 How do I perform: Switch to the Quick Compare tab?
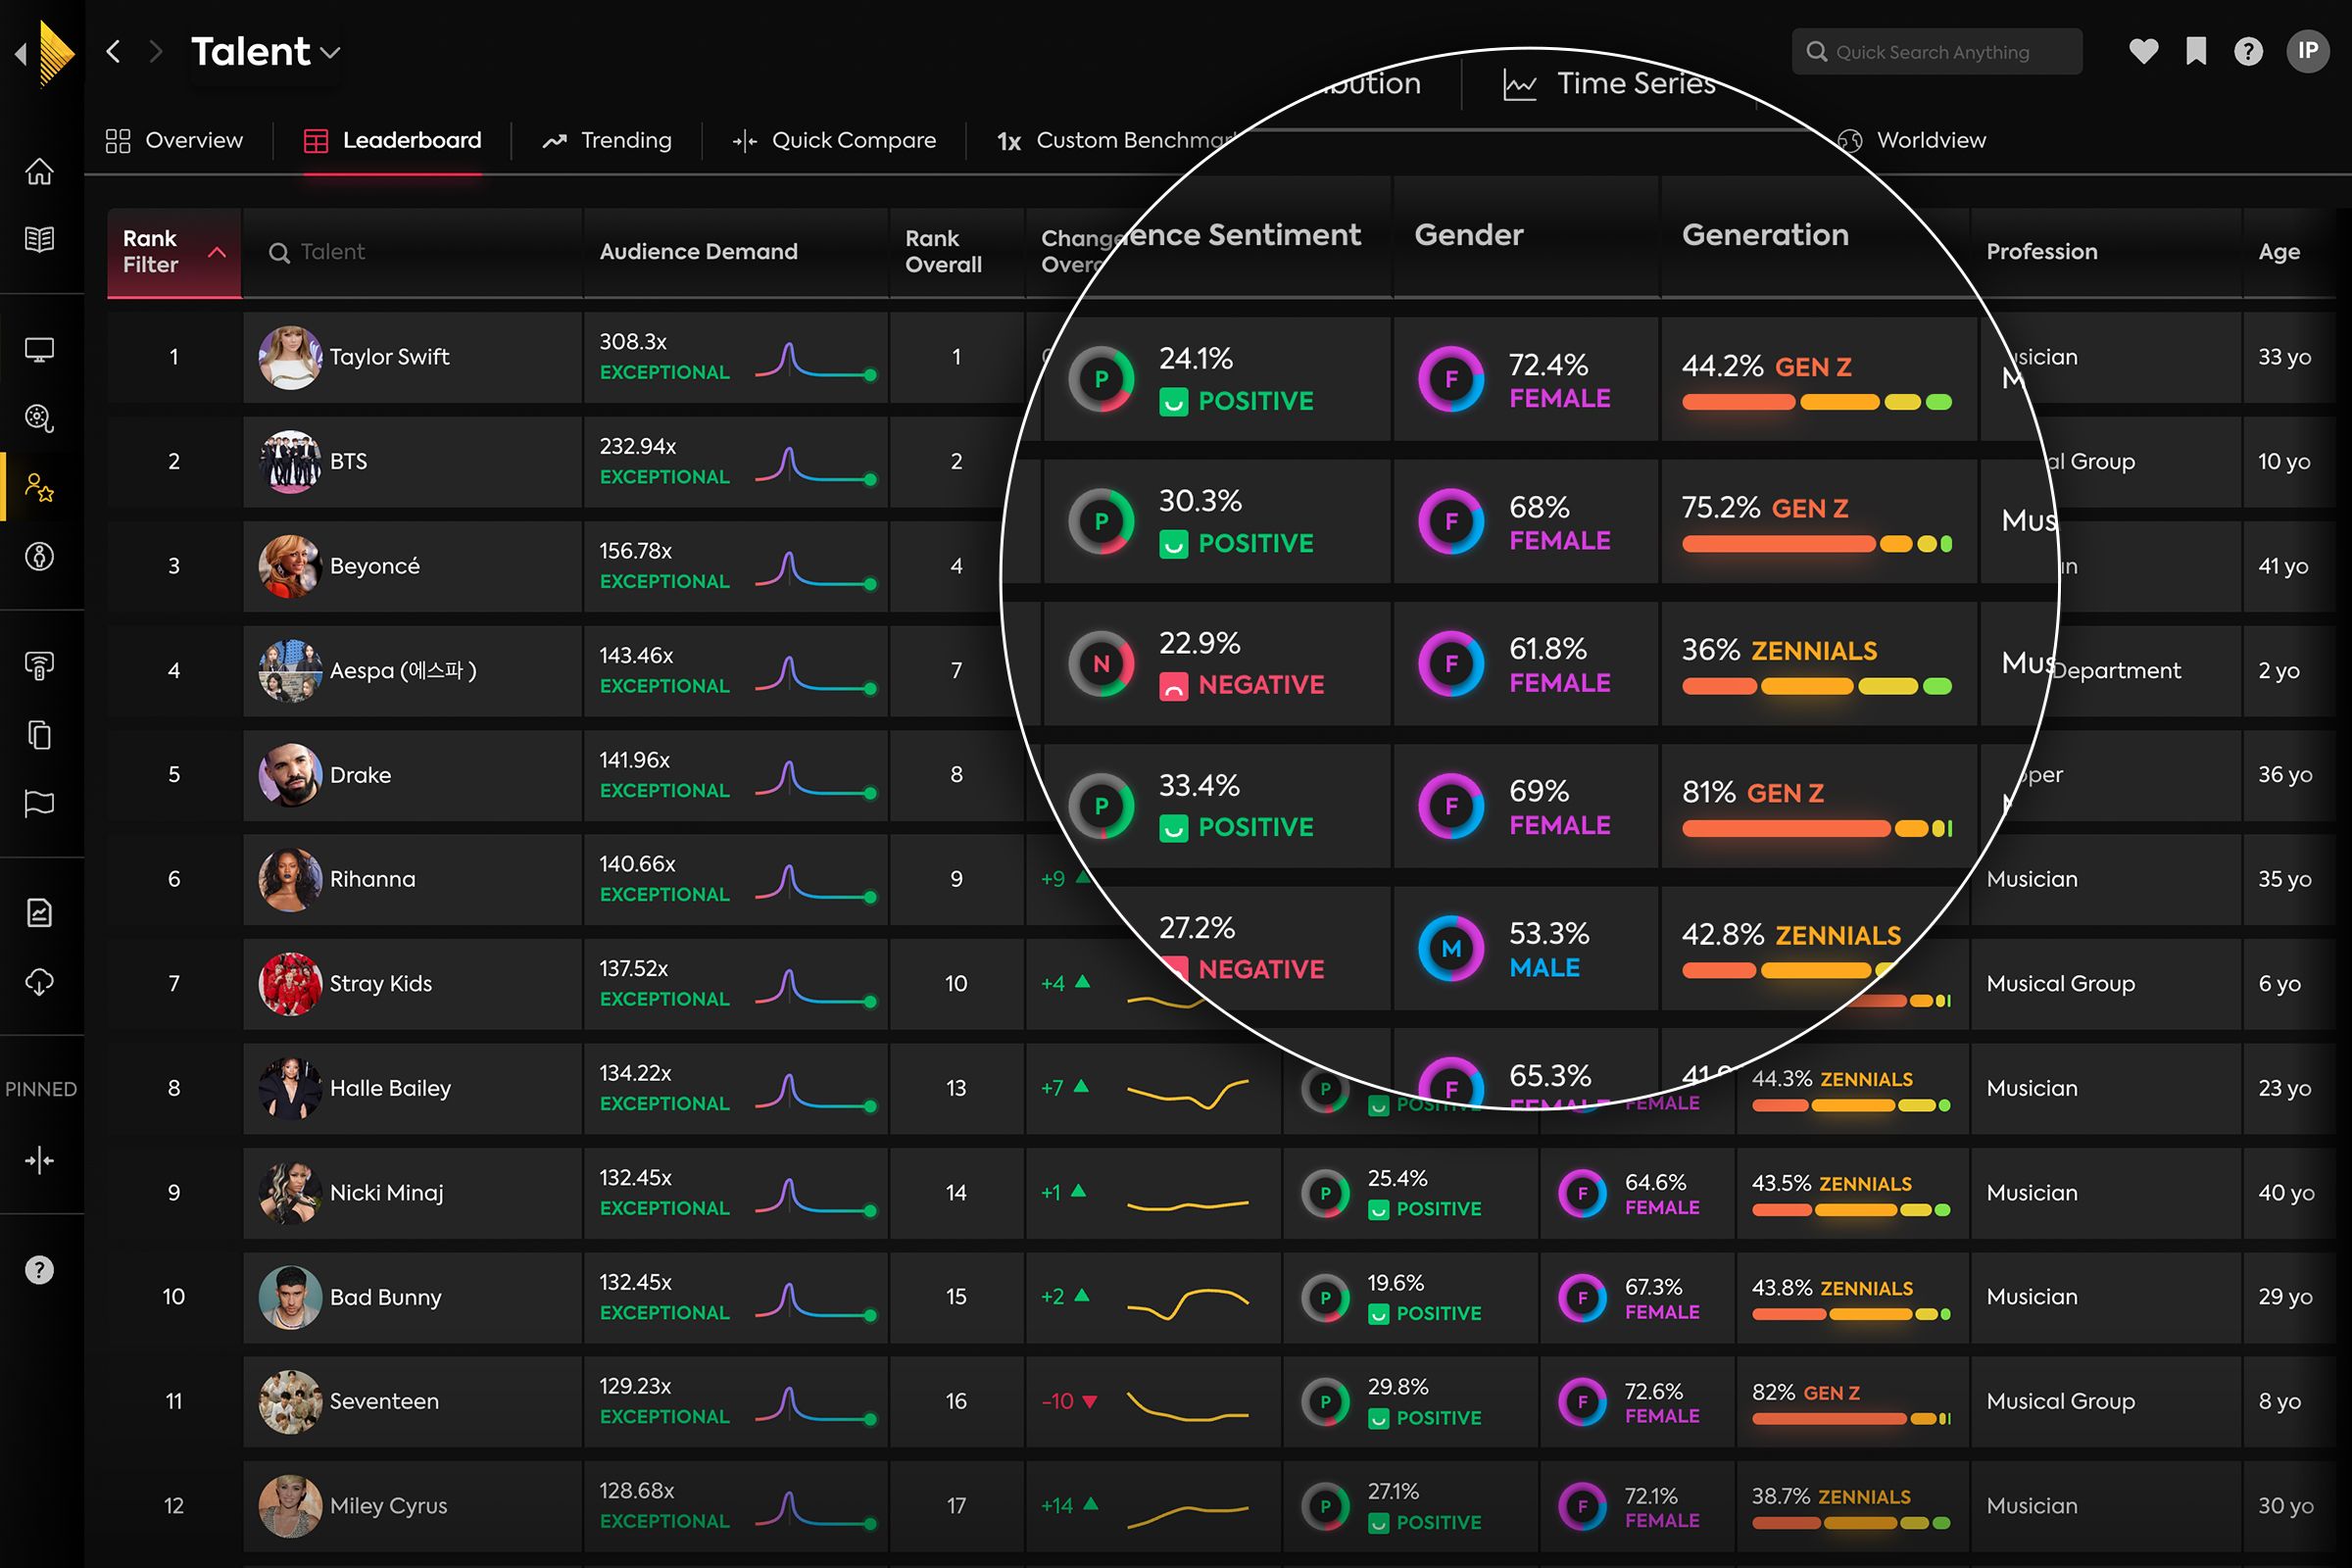point(834,140)
